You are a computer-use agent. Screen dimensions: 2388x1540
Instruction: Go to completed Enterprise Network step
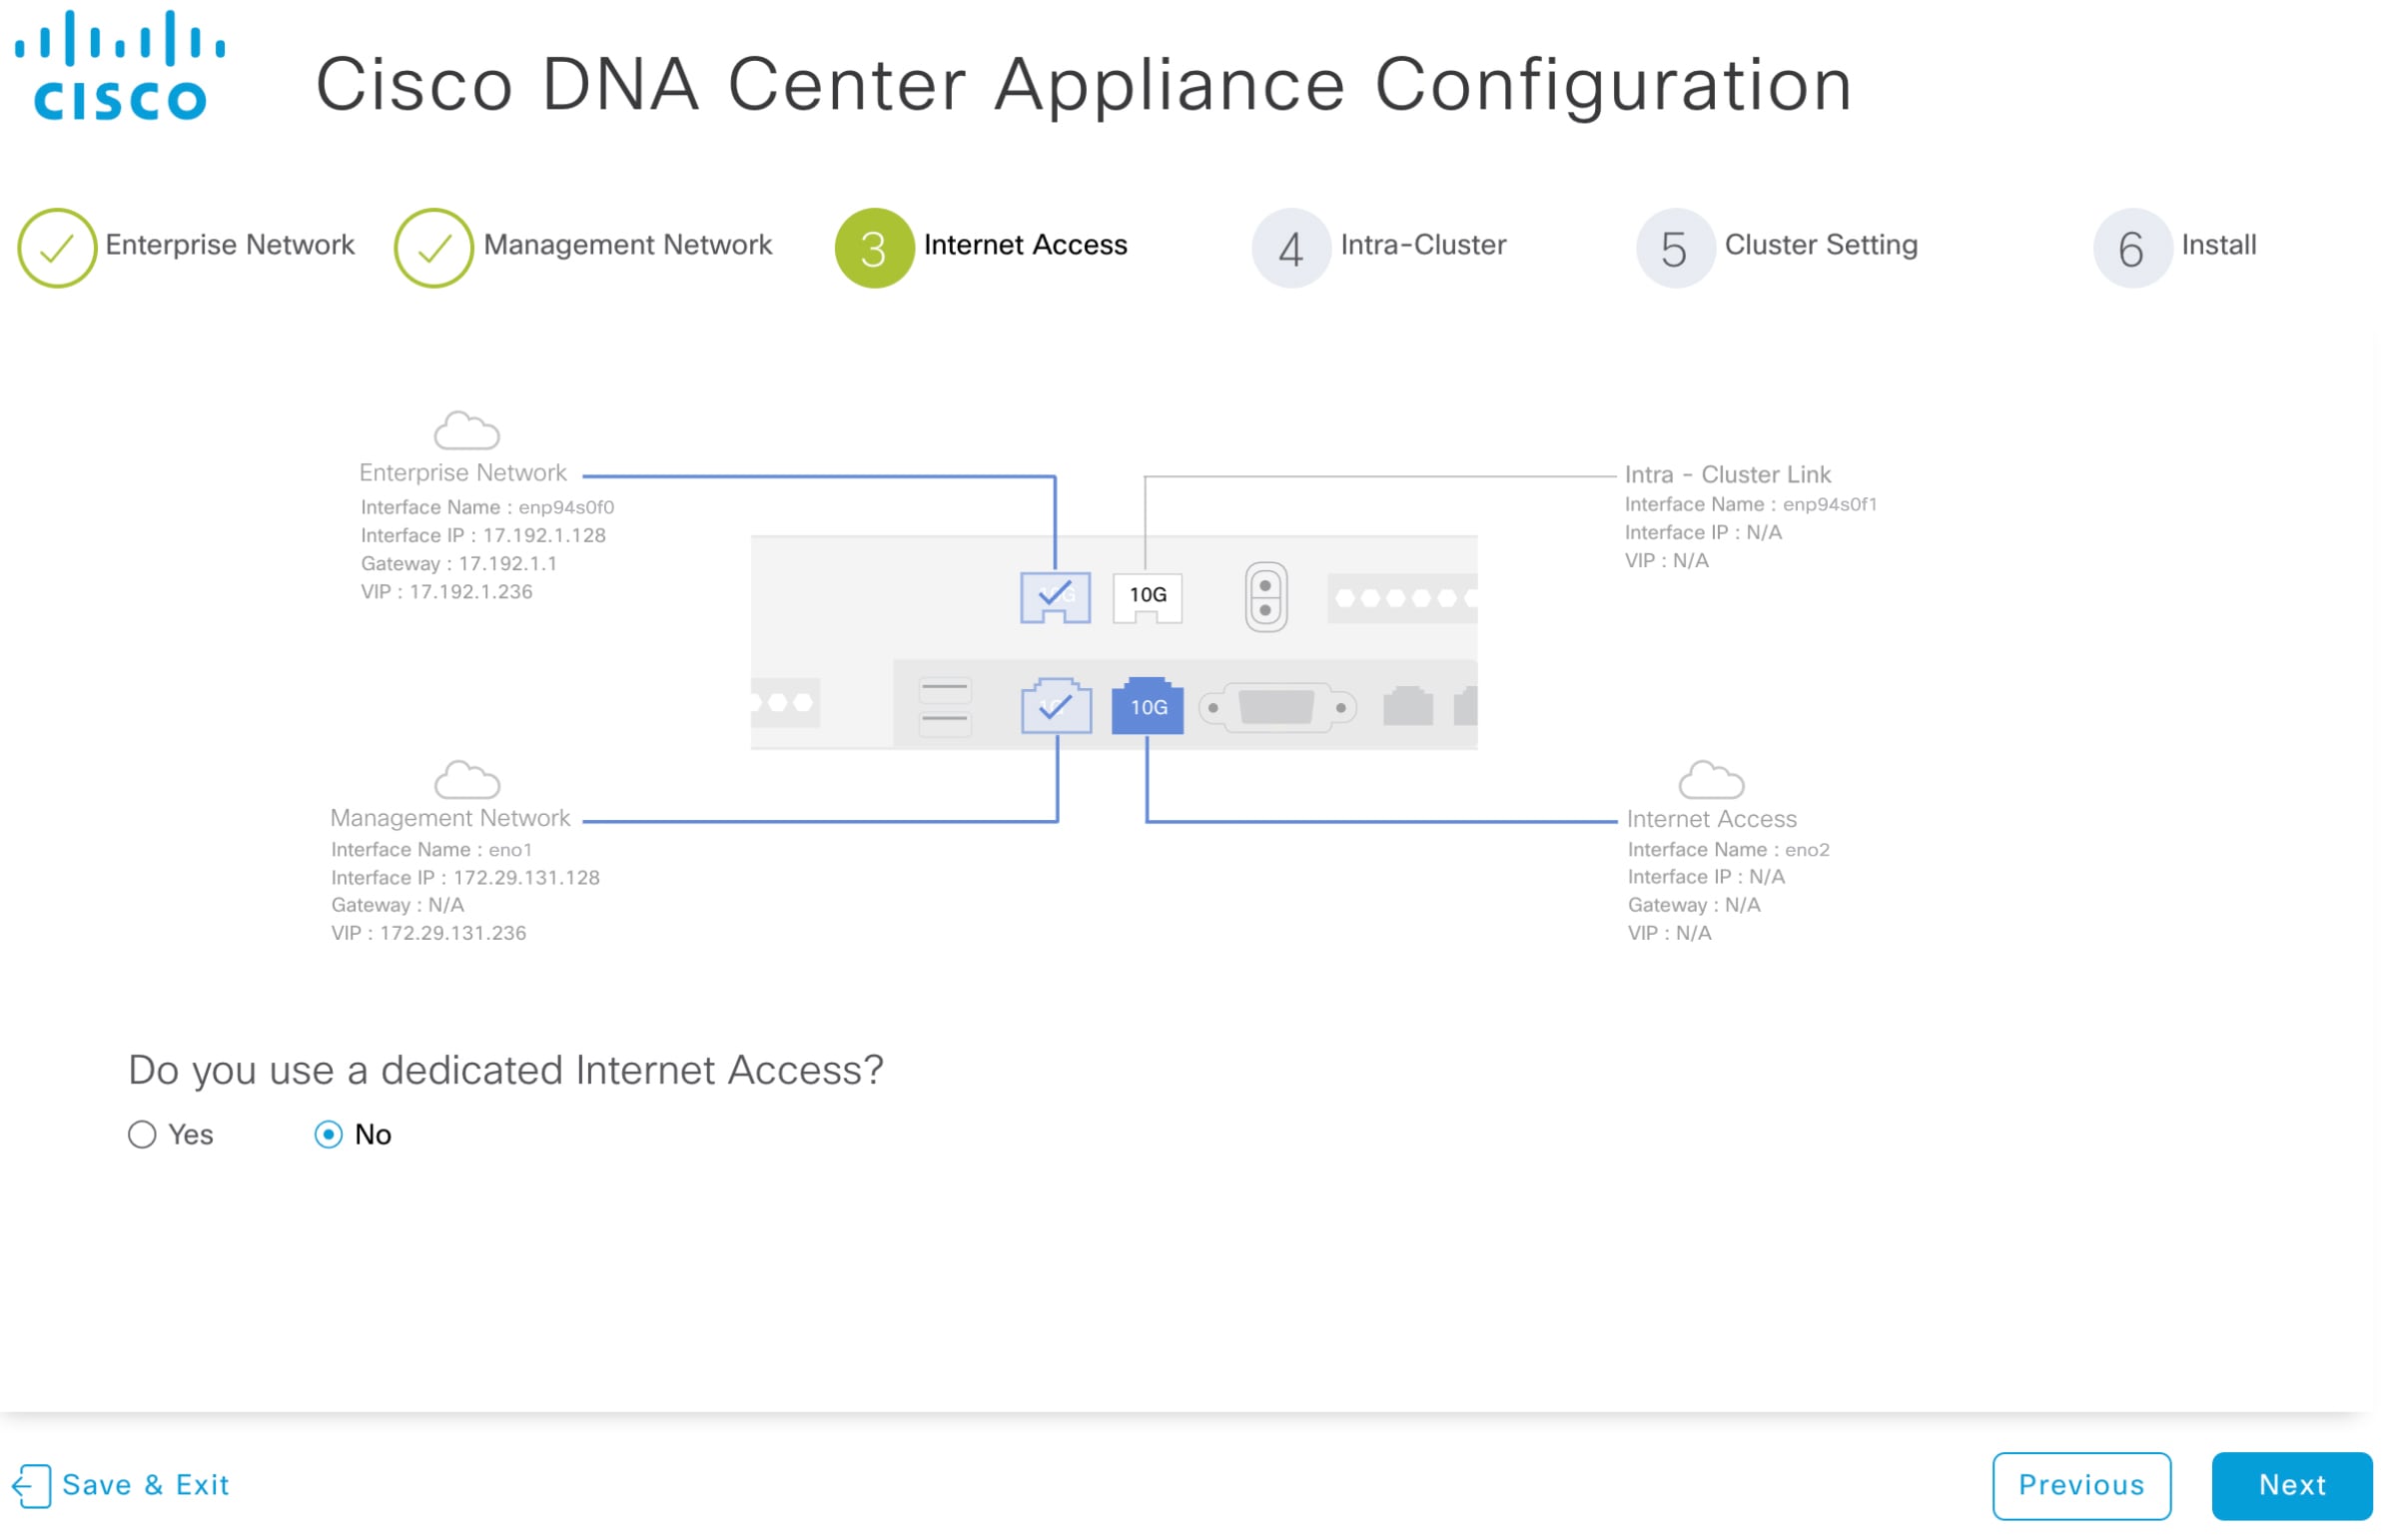click(57, 248)
